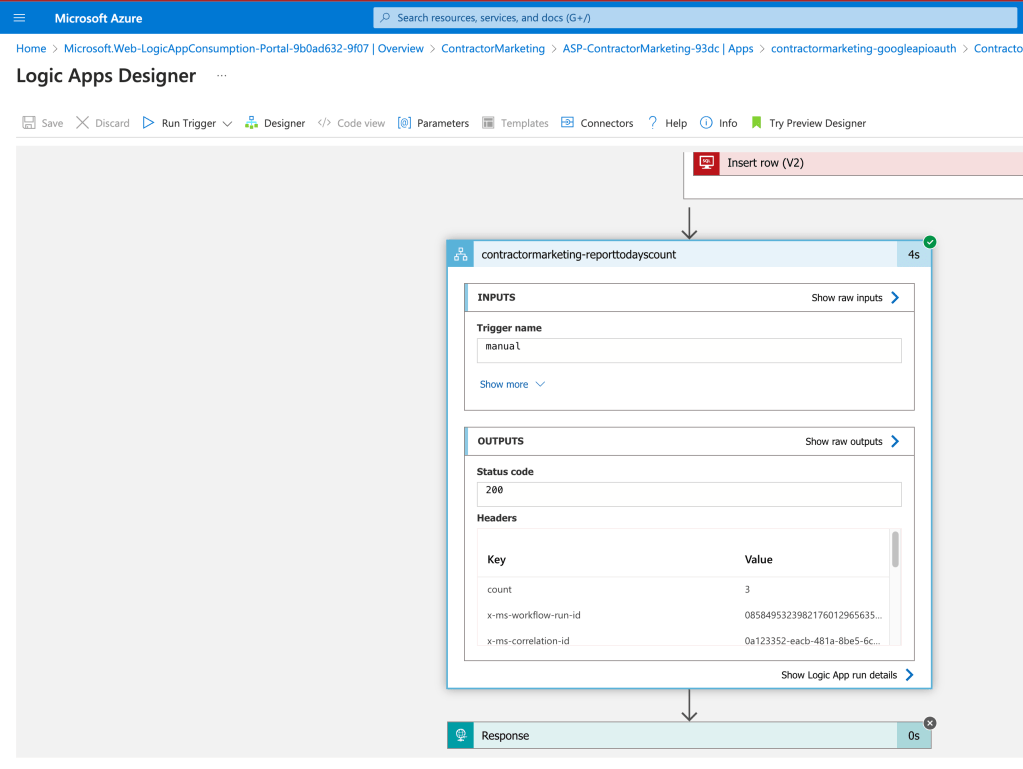Click the teal Response globe icon

tap(461, 735)
